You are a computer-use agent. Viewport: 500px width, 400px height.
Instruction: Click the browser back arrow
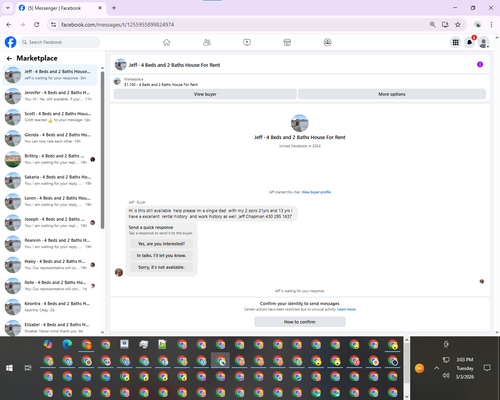point(9,24)
